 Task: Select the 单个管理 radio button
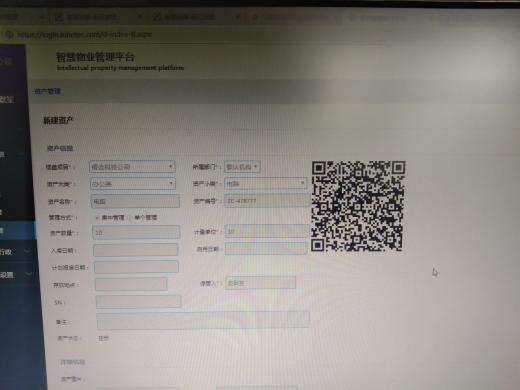130,218
